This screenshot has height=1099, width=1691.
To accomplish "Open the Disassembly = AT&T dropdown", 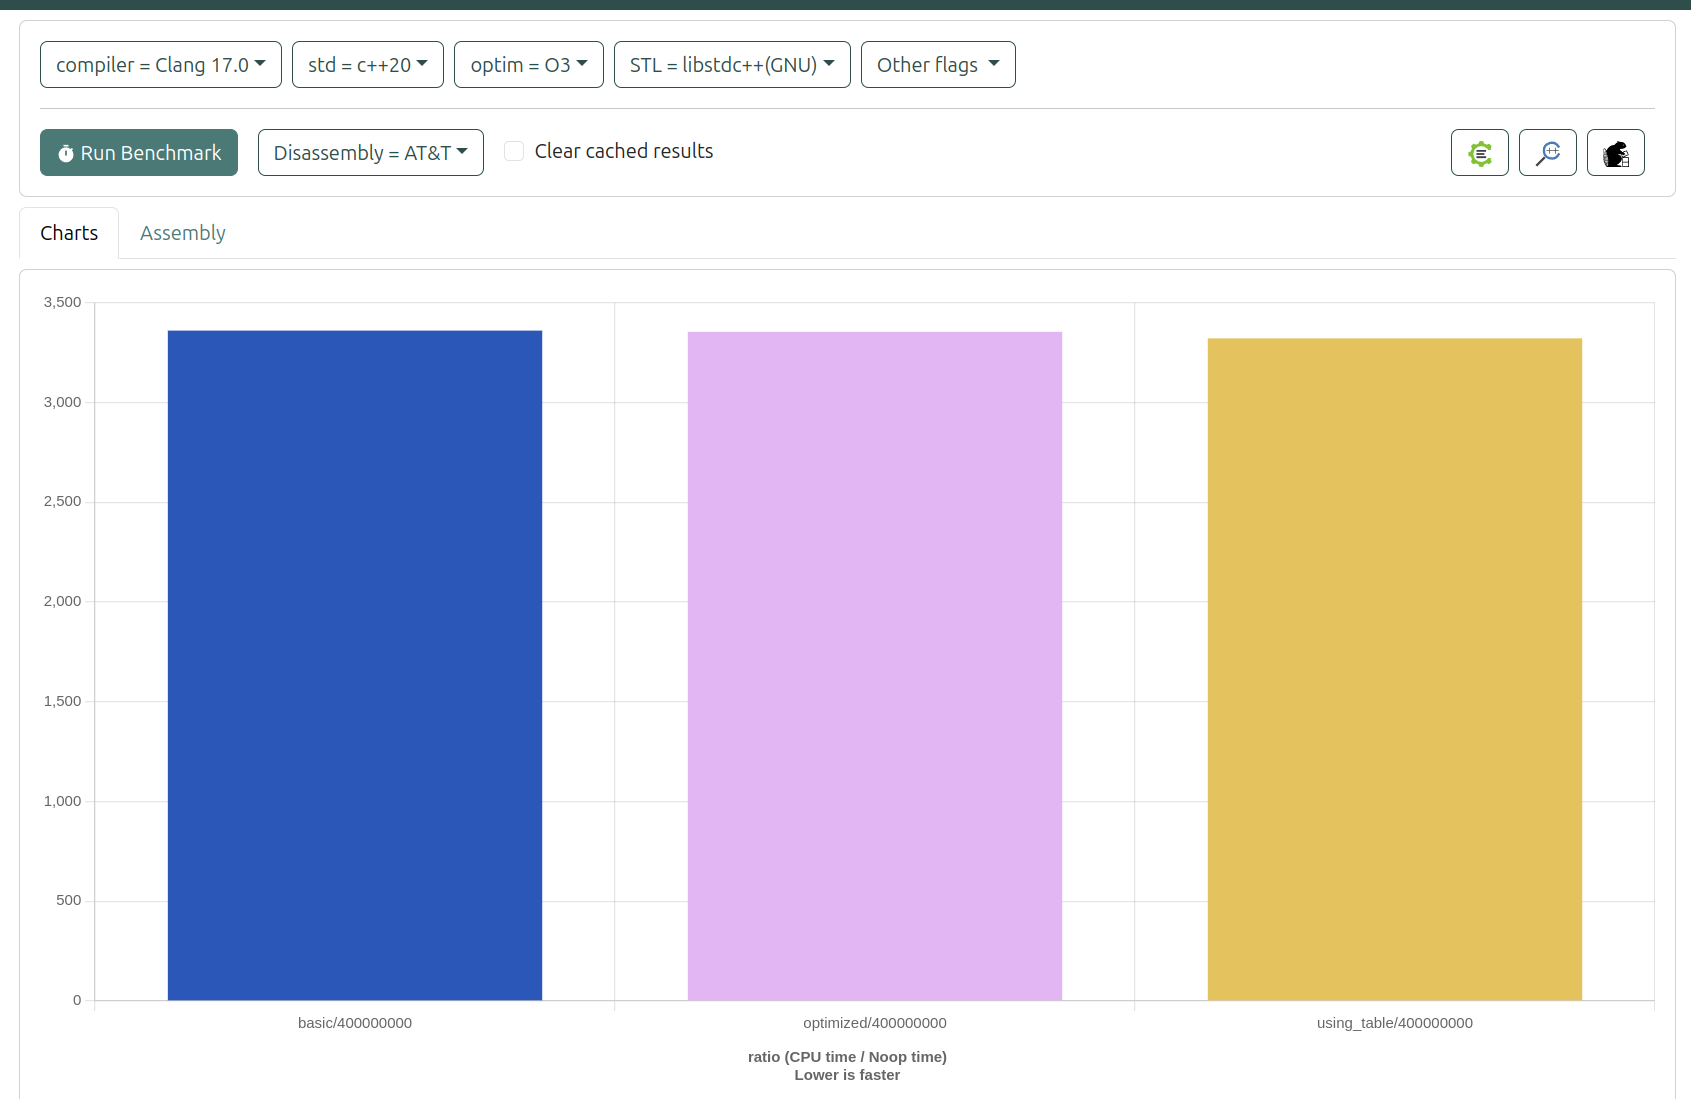I will tap(370, 153).
